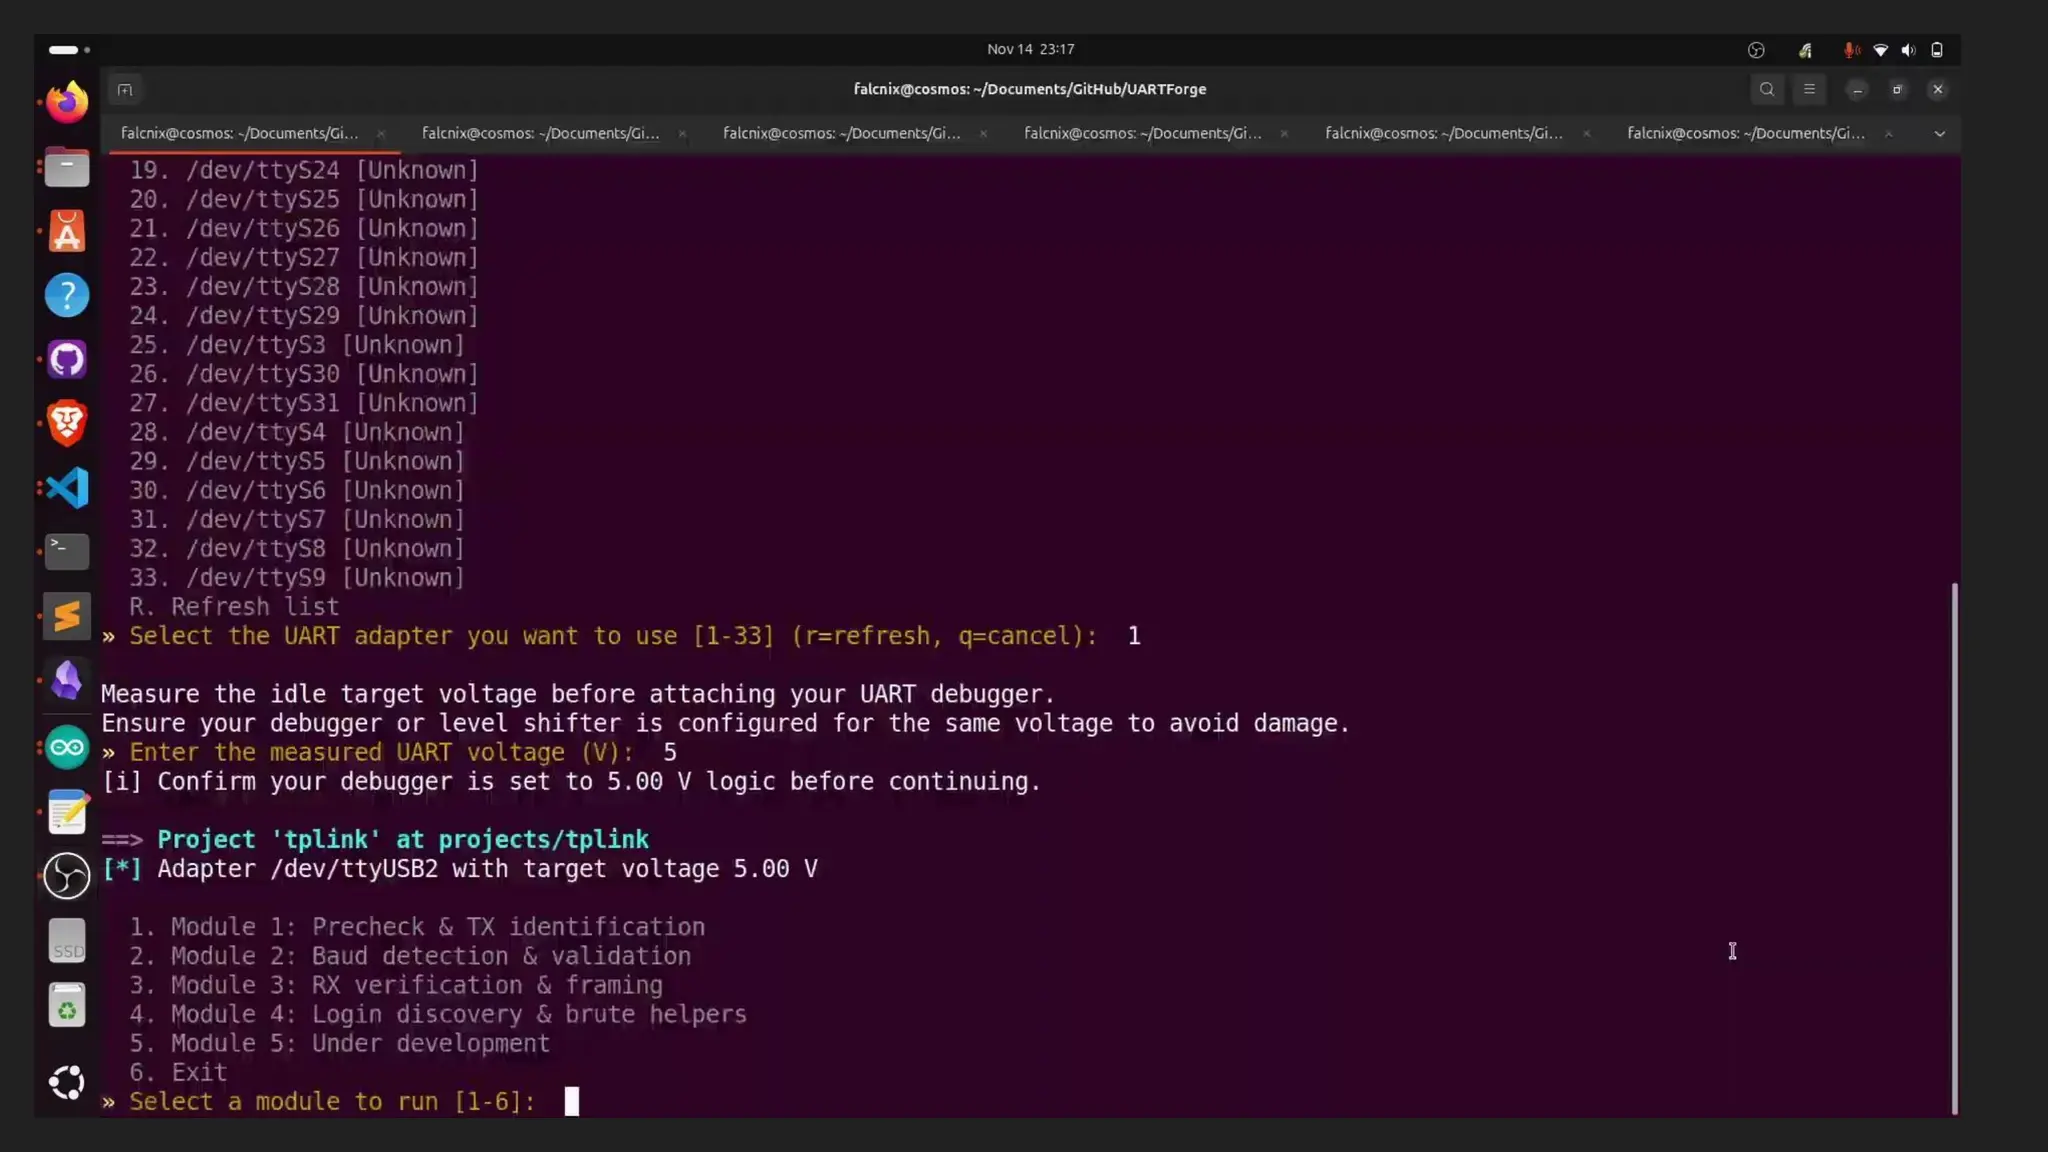Click the terminal vertical scrollbar
Screen dimensions: 2048x1152
tap(1954, 848)
